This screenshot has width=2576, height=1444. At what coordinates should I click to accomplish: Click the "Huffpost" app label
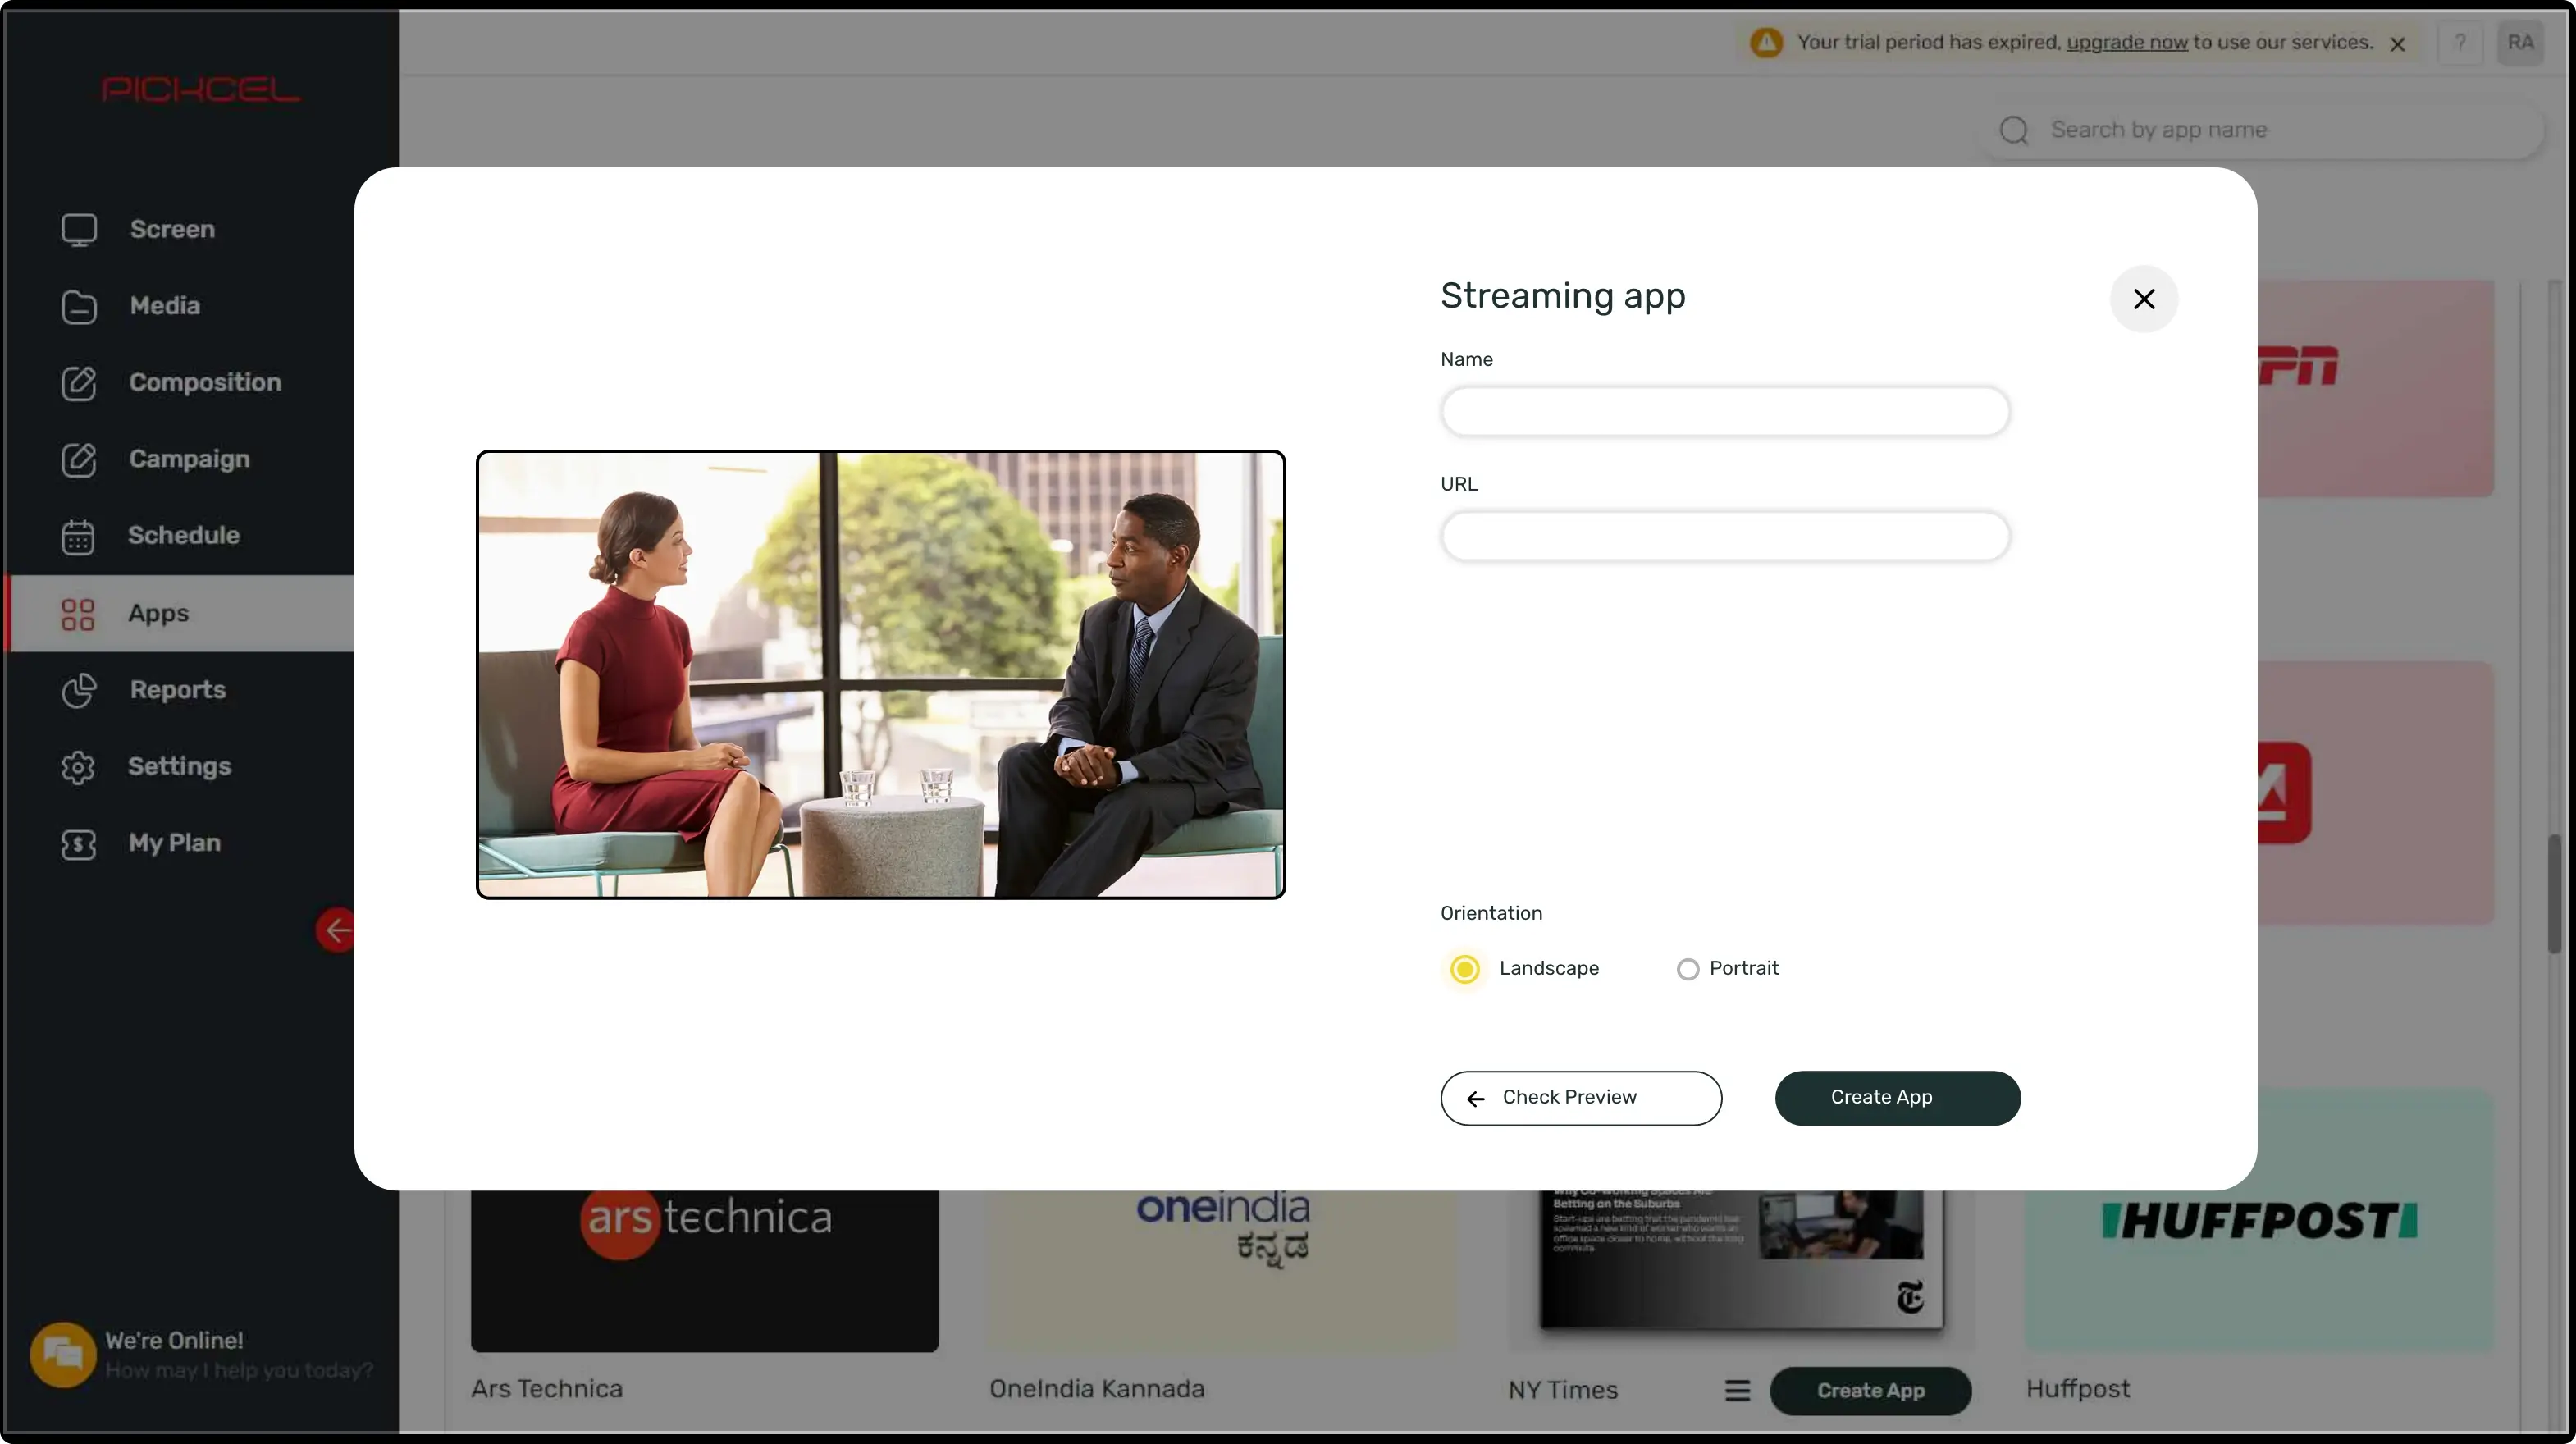[2078, 1390]
